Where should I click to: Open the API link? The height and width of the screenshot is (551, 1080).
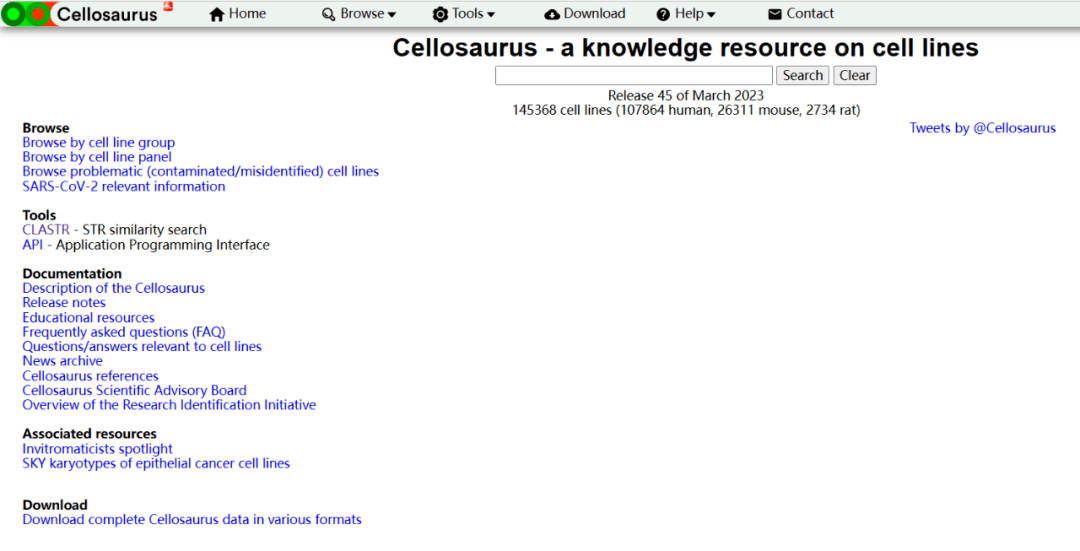(32, 245)
